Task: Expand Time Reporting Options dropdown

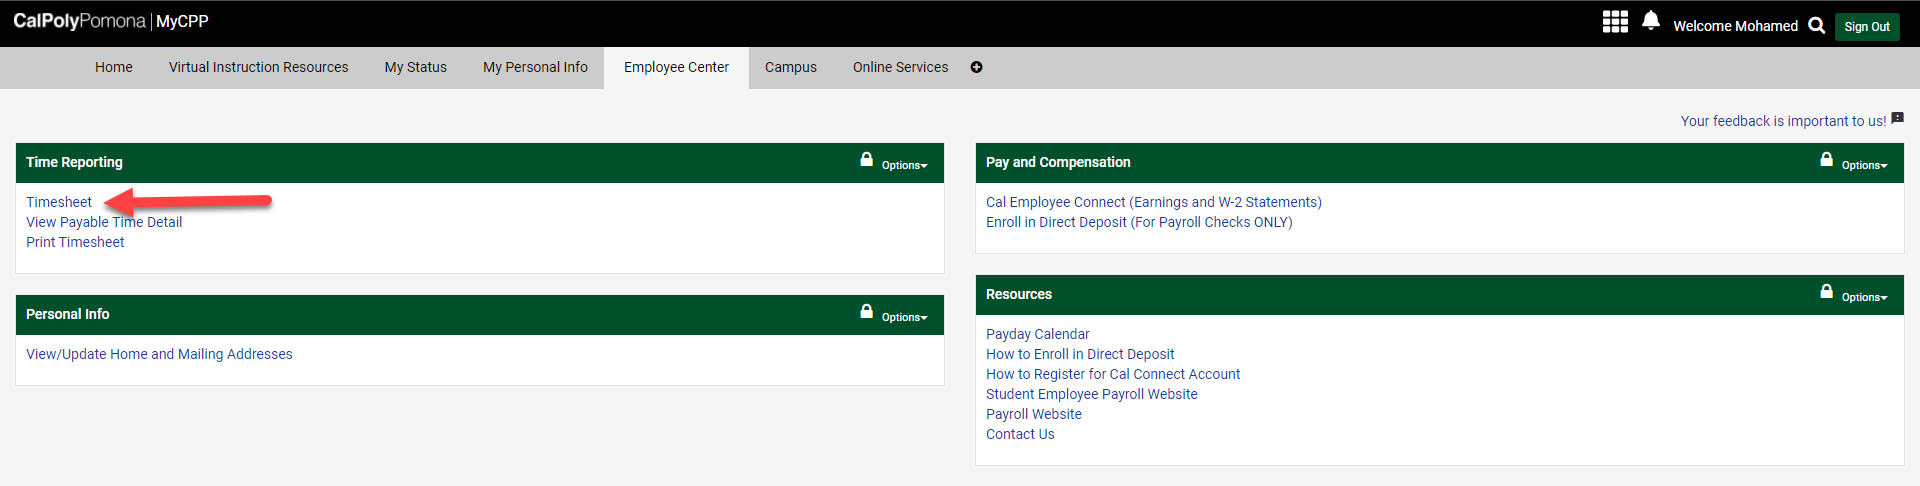Action: pos(904,165)
